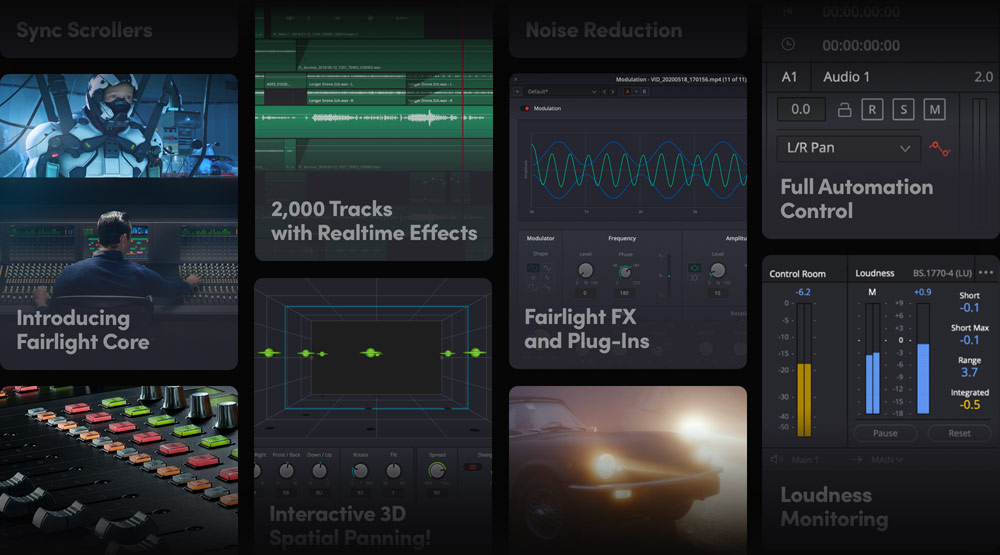Click the A compare button in Modulation
This screenshot has height=555, width=1000.
628,91
